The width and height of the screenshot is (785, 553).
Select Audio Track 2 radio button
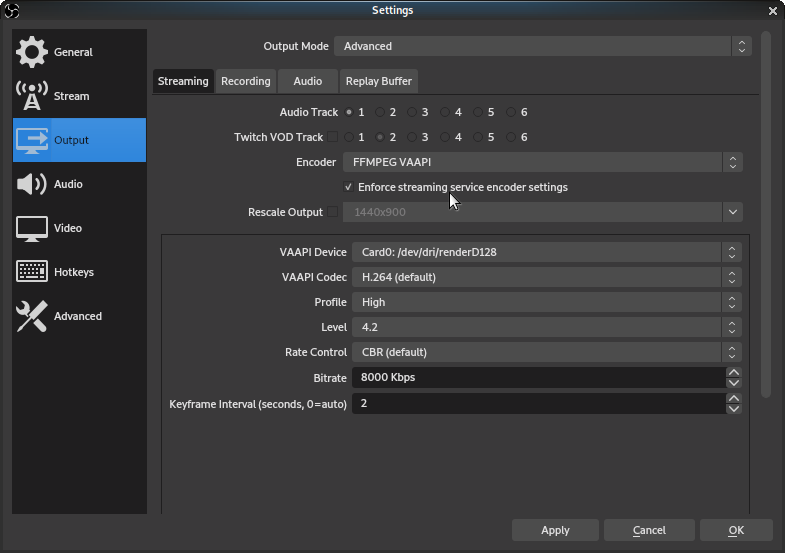(380, 112)
